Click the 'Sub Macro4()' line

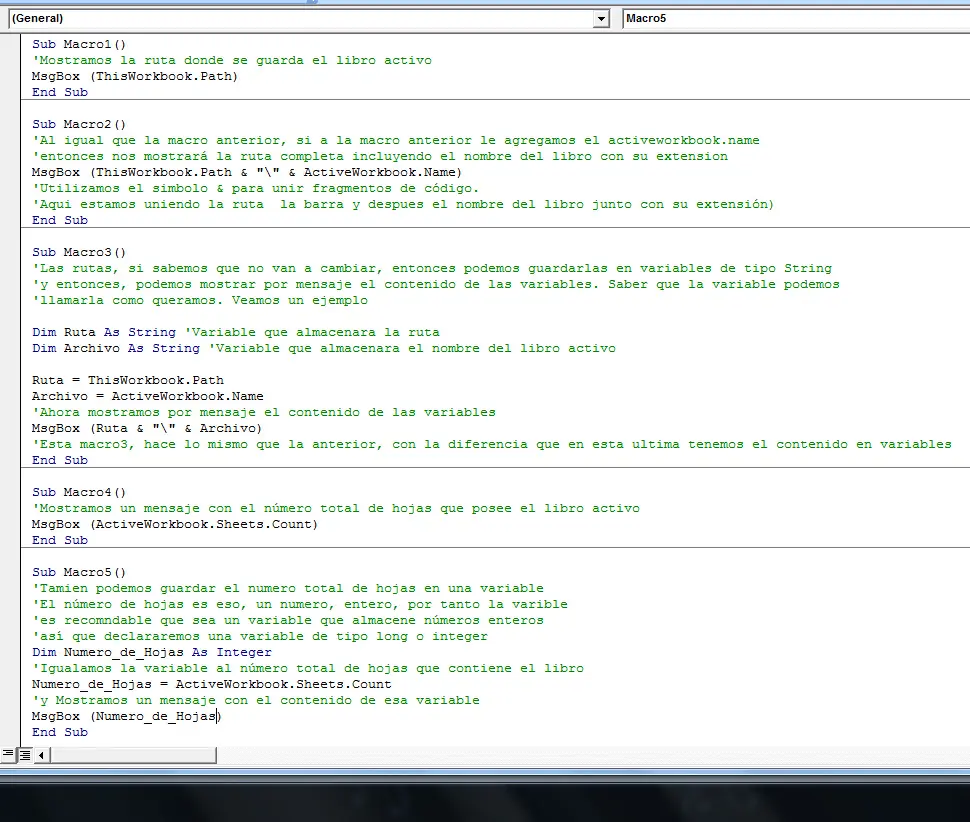pyautogui.click(x=79, y=492)
